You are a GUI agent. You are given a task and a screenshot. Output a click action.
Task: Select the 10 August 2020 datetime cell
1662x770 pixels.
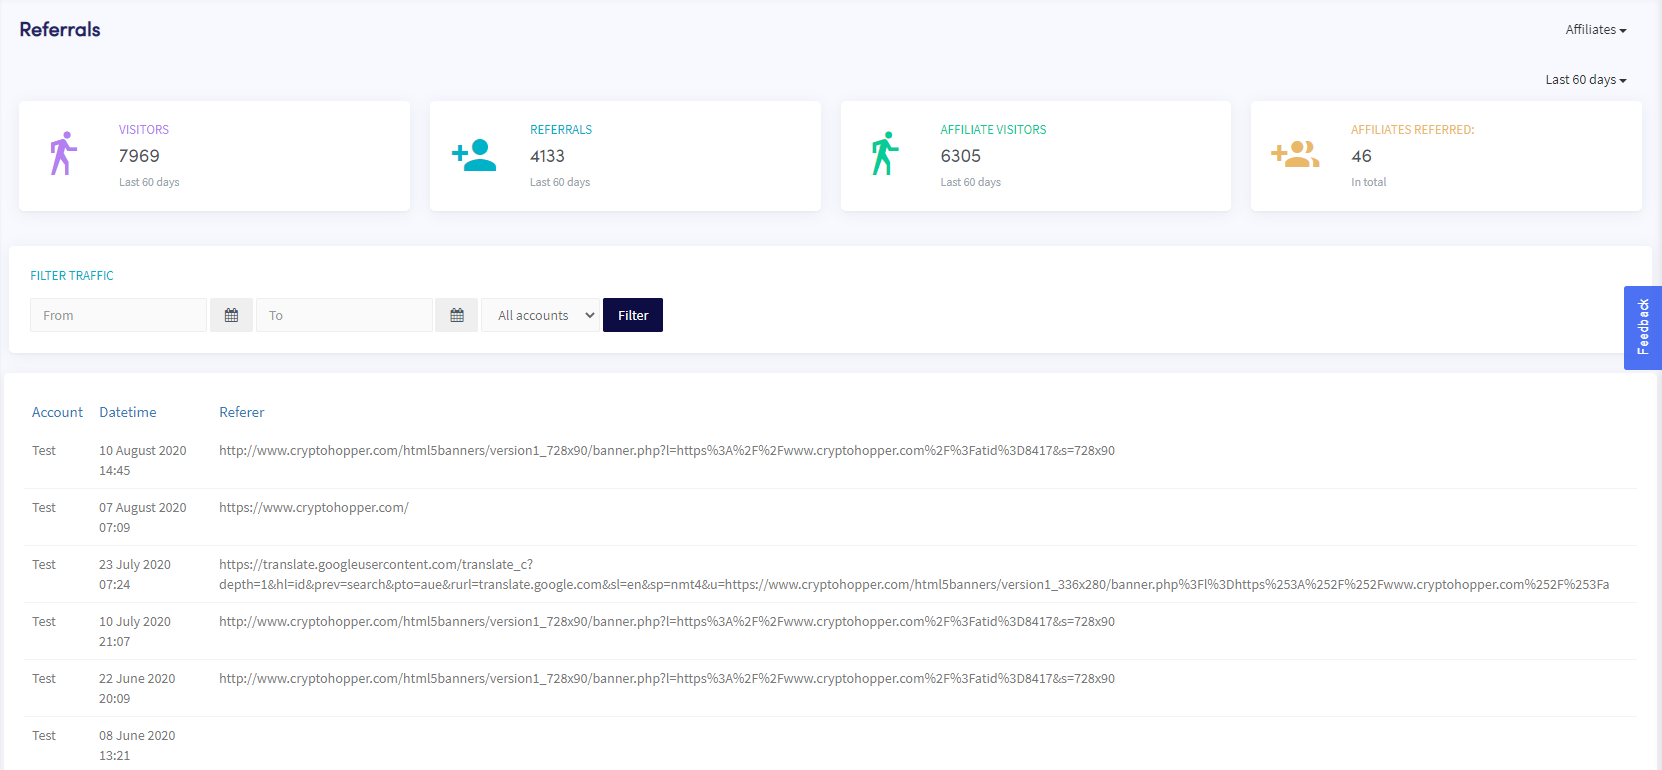point(143,460)
